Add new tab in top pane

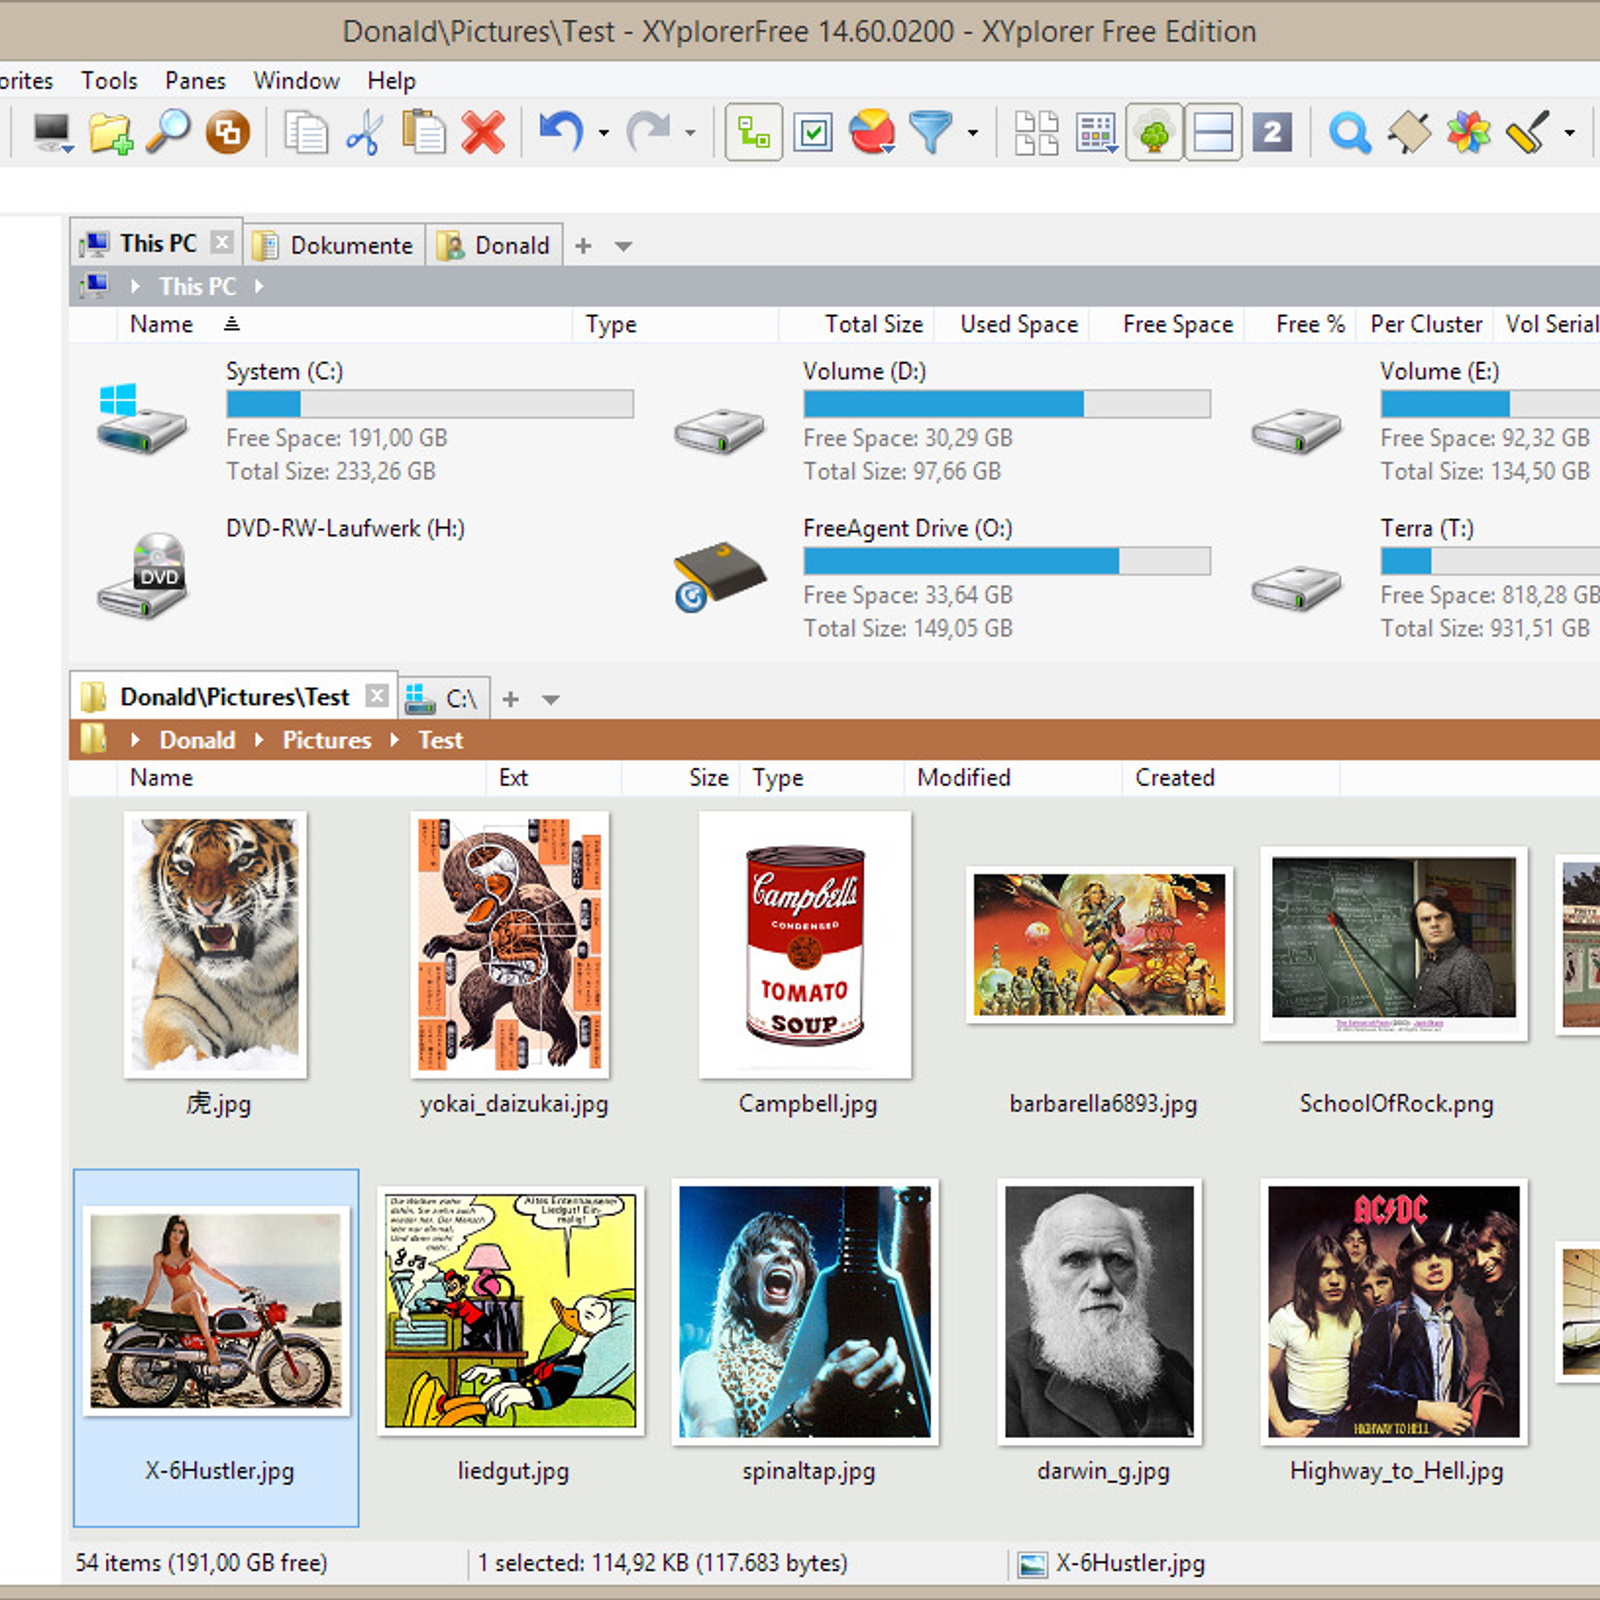583,245
